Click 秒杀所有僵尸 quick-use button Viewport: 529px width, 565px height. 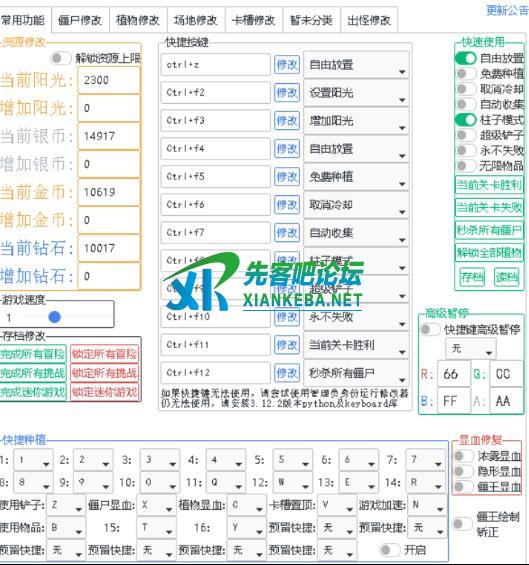pyautogui.click(x=489, y=230)
